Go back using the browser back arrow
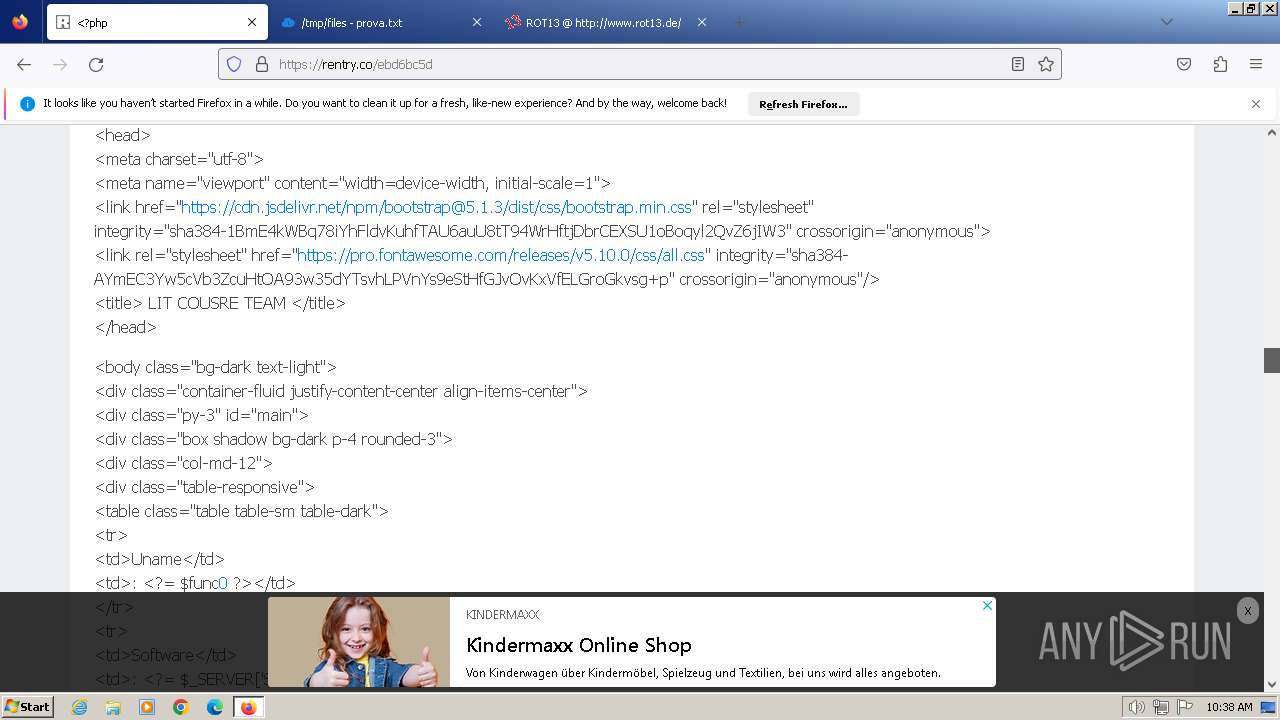Screen dimensions: 1280x720 (x=24, y=64)
